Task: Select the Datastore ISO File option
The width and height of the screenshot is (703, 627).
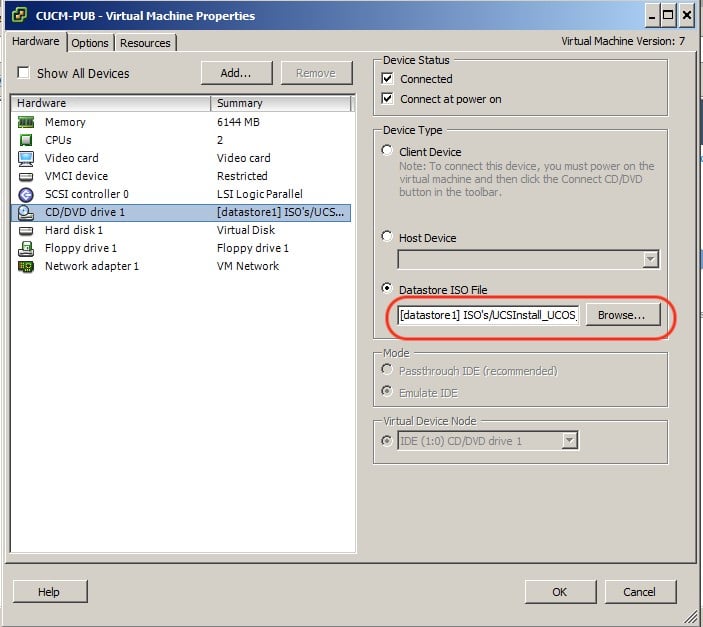Action: click(387, 288)
